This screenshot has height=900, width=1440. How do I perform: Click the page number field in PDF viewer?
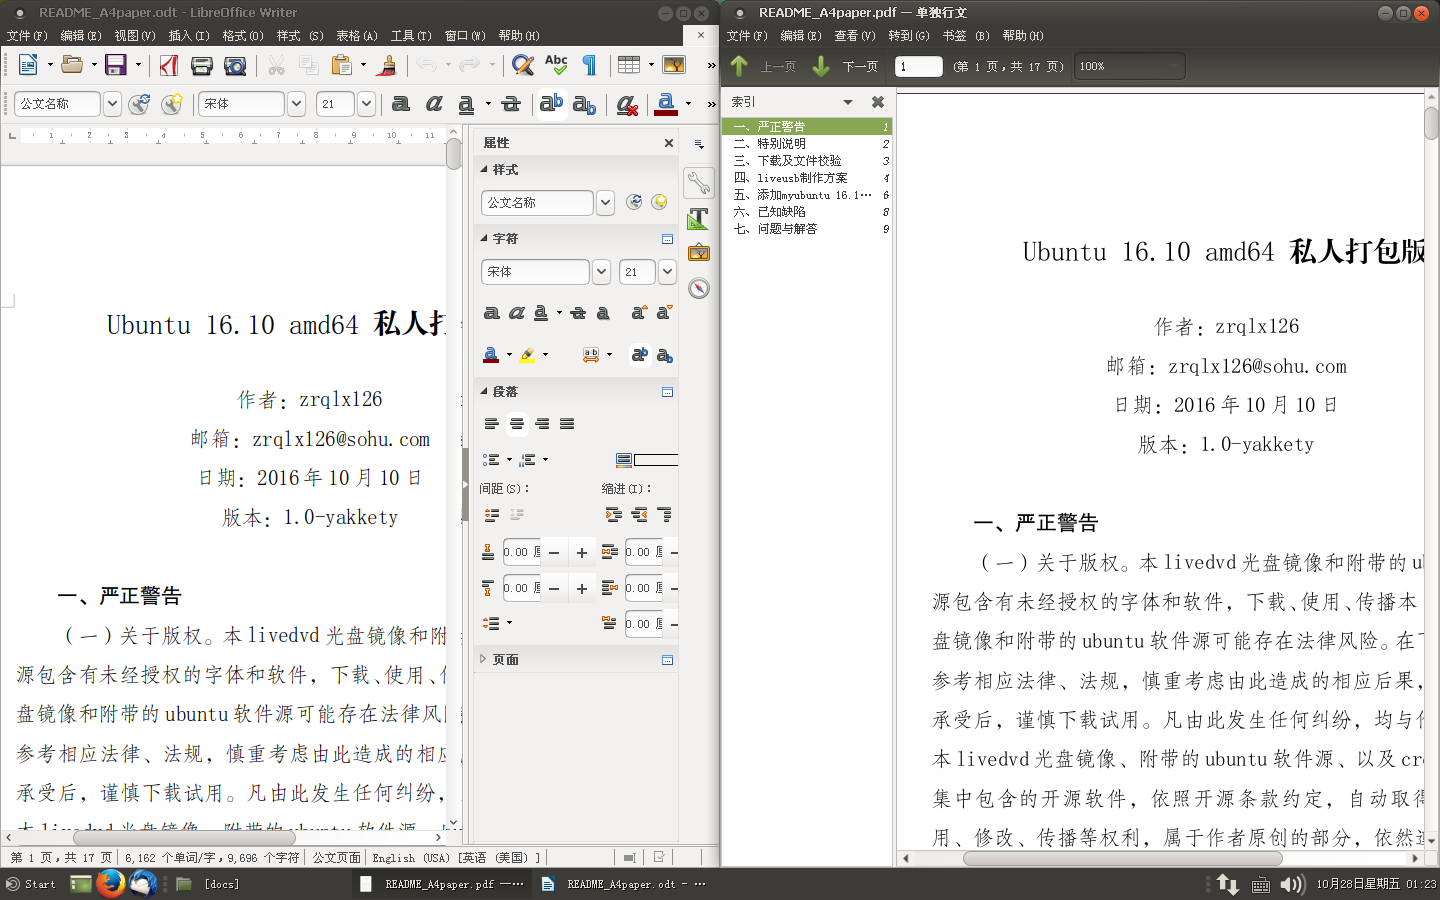pos(919,66)
